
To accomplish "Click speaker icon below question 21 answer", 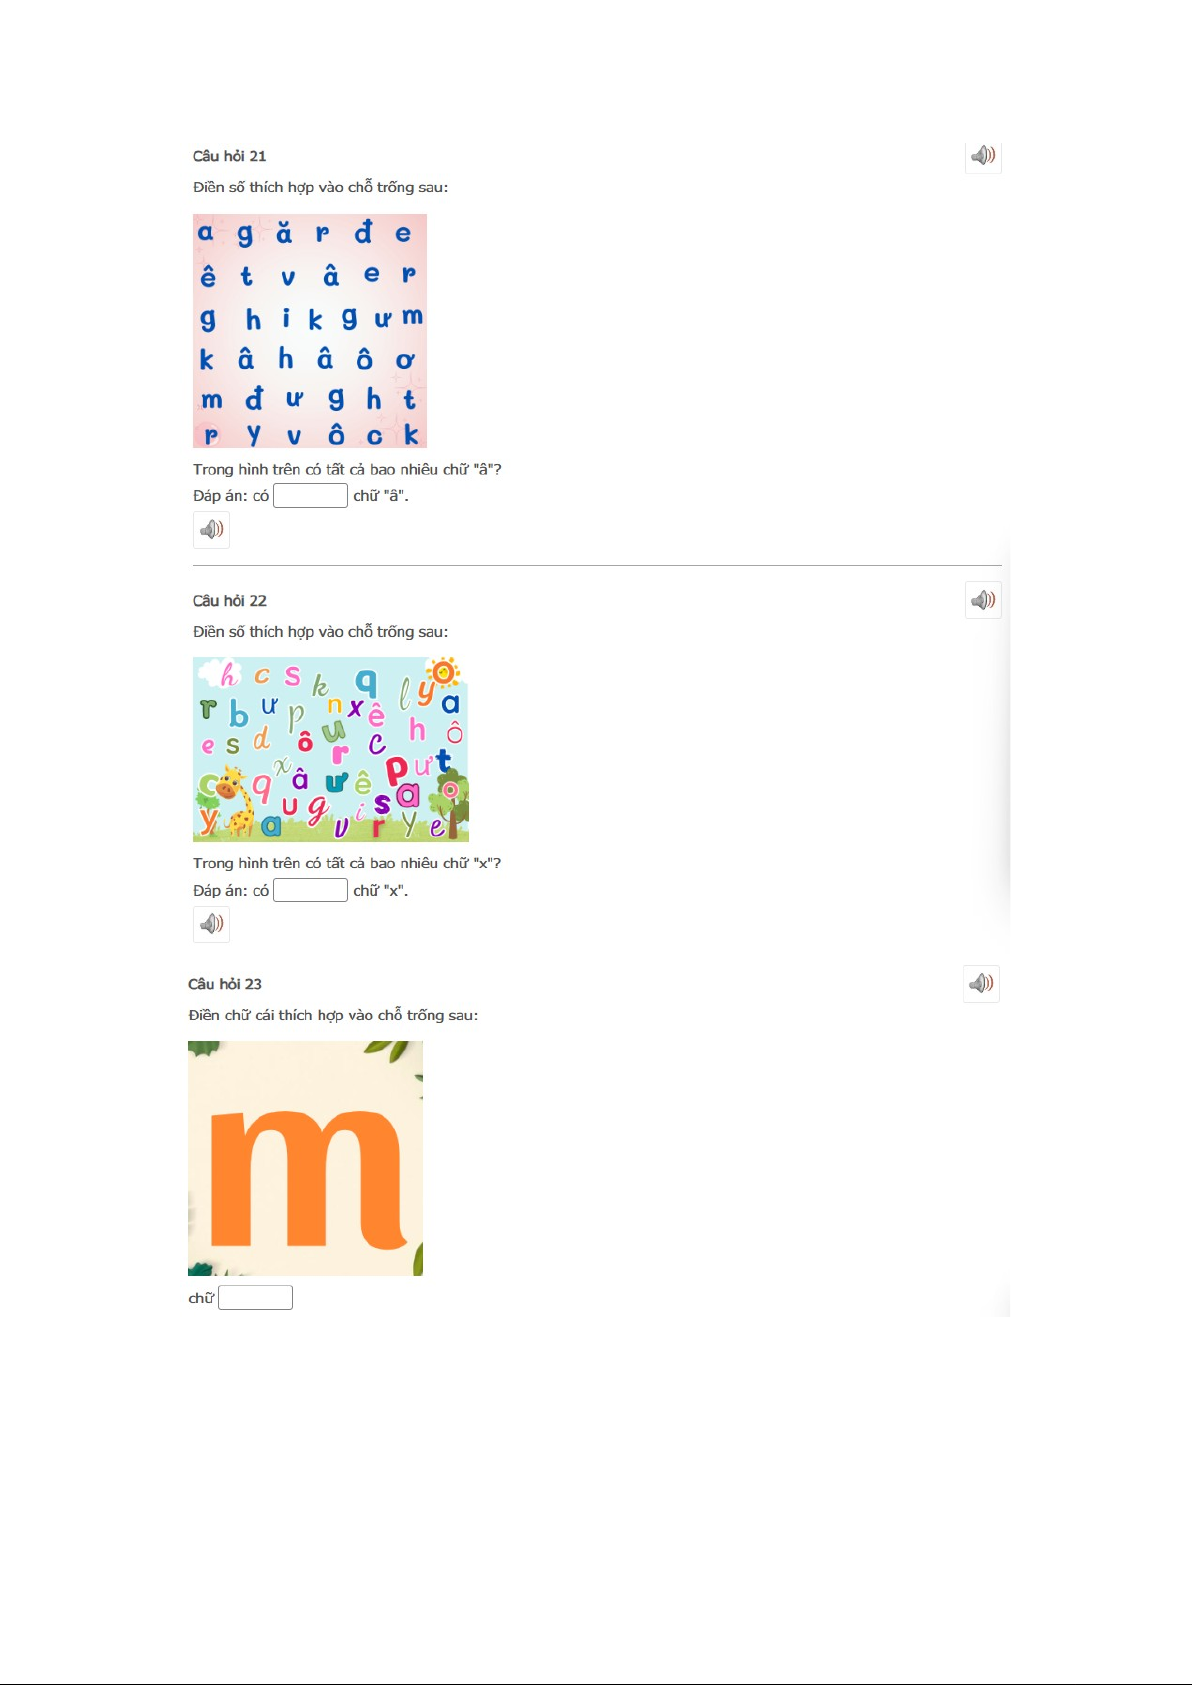I will pyautogui.click(x=211, y=530).
